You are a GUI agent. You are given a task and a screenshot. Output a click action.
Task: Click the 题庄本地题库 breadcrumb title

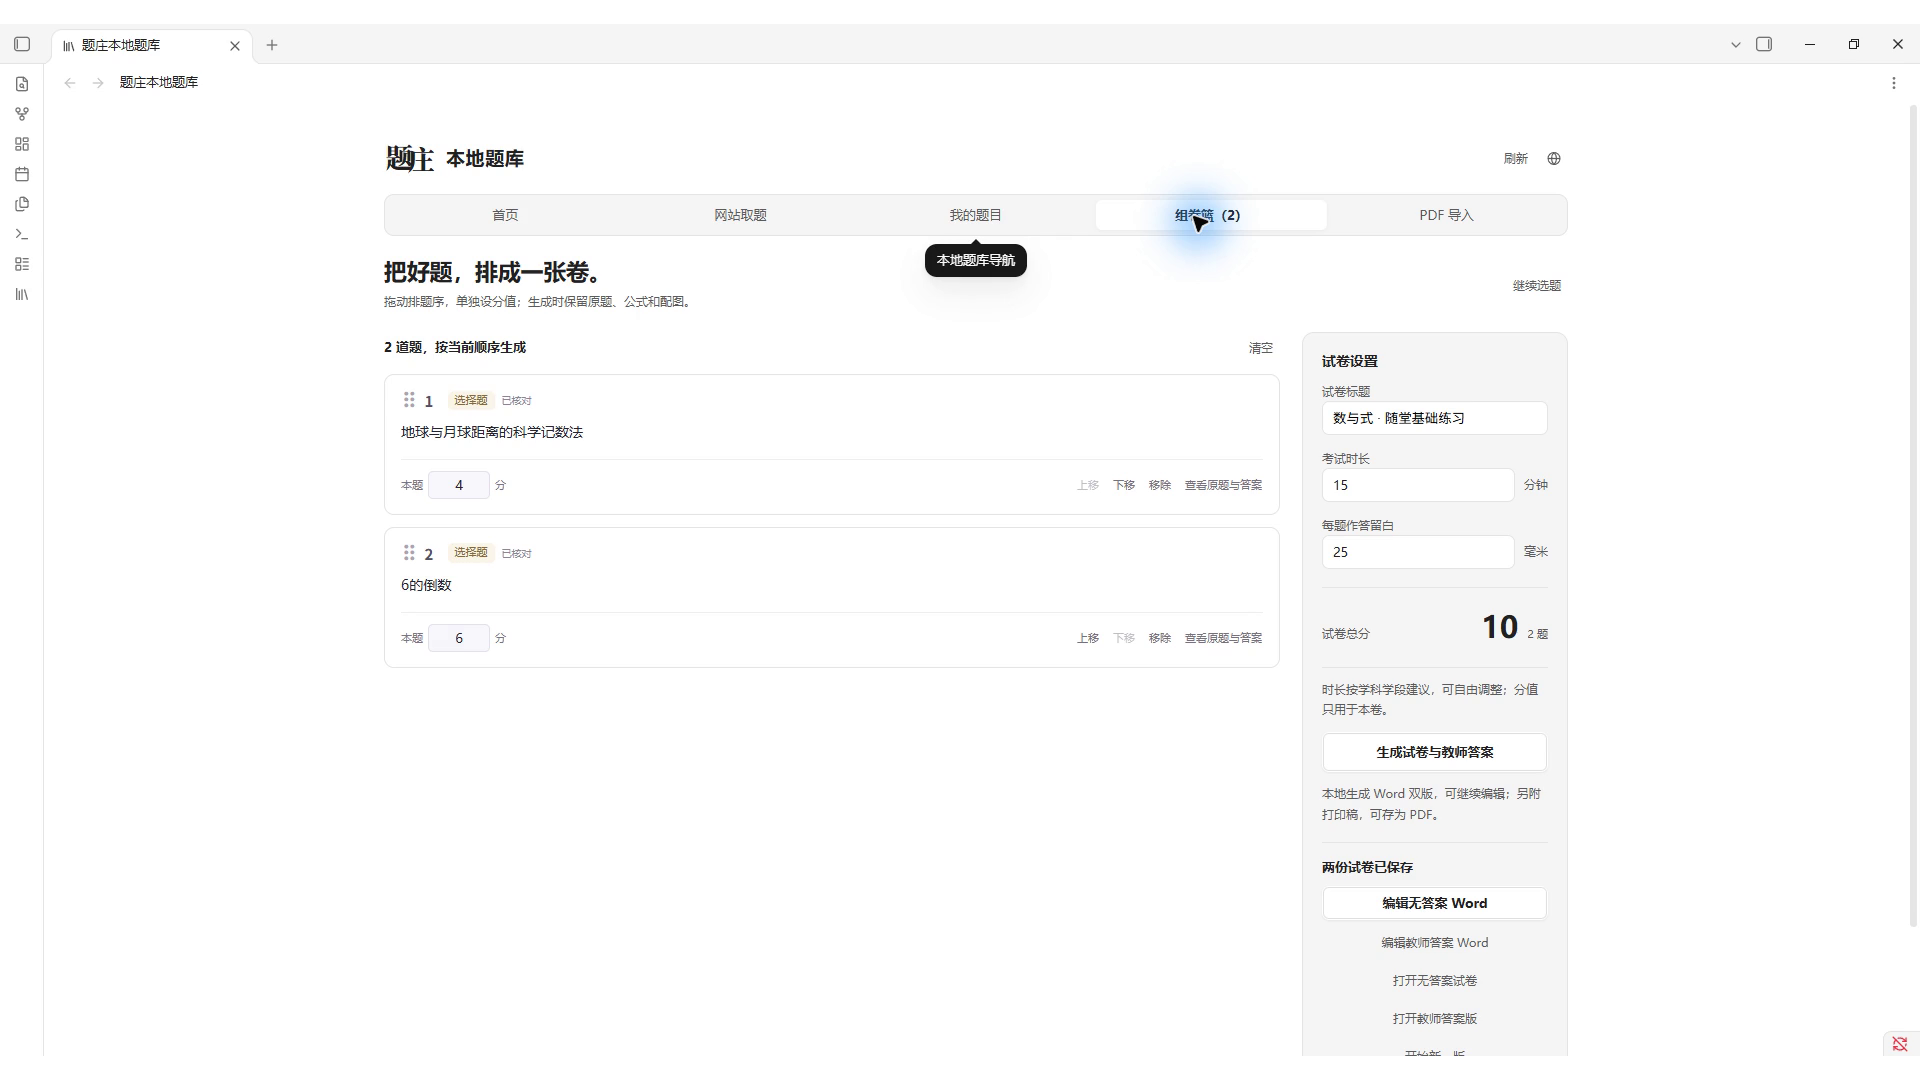[x=159, y=83]
